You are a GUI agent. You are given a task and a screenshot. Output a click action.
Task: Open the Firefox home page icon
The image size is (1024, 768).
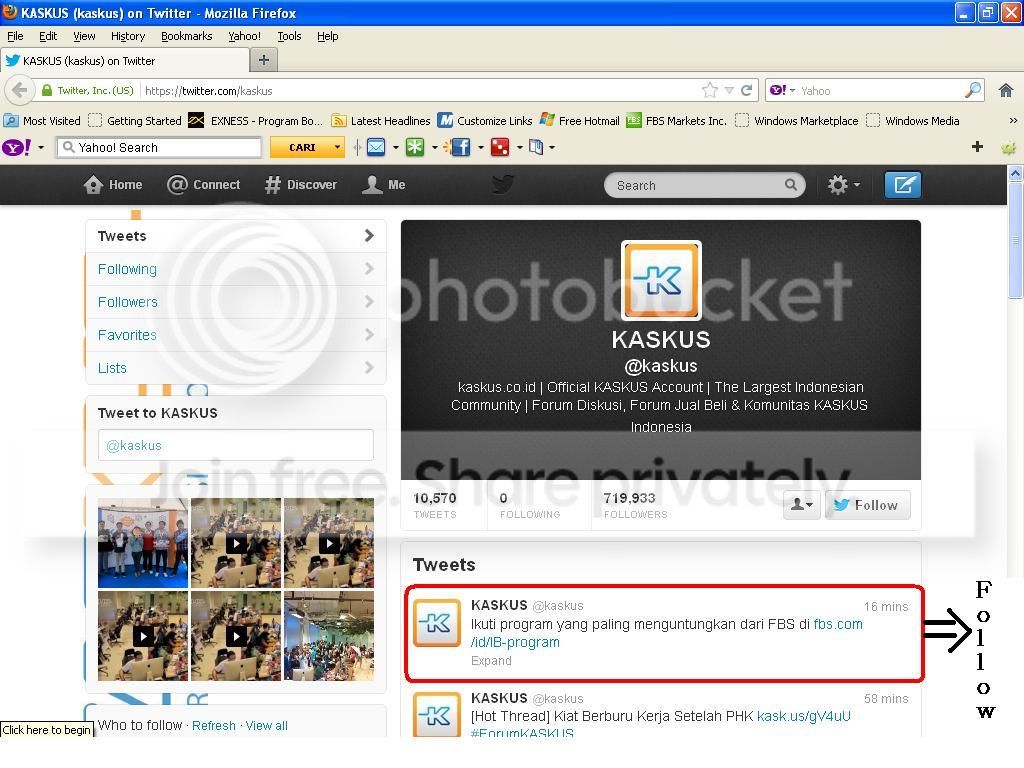(x=1006, y=90)
